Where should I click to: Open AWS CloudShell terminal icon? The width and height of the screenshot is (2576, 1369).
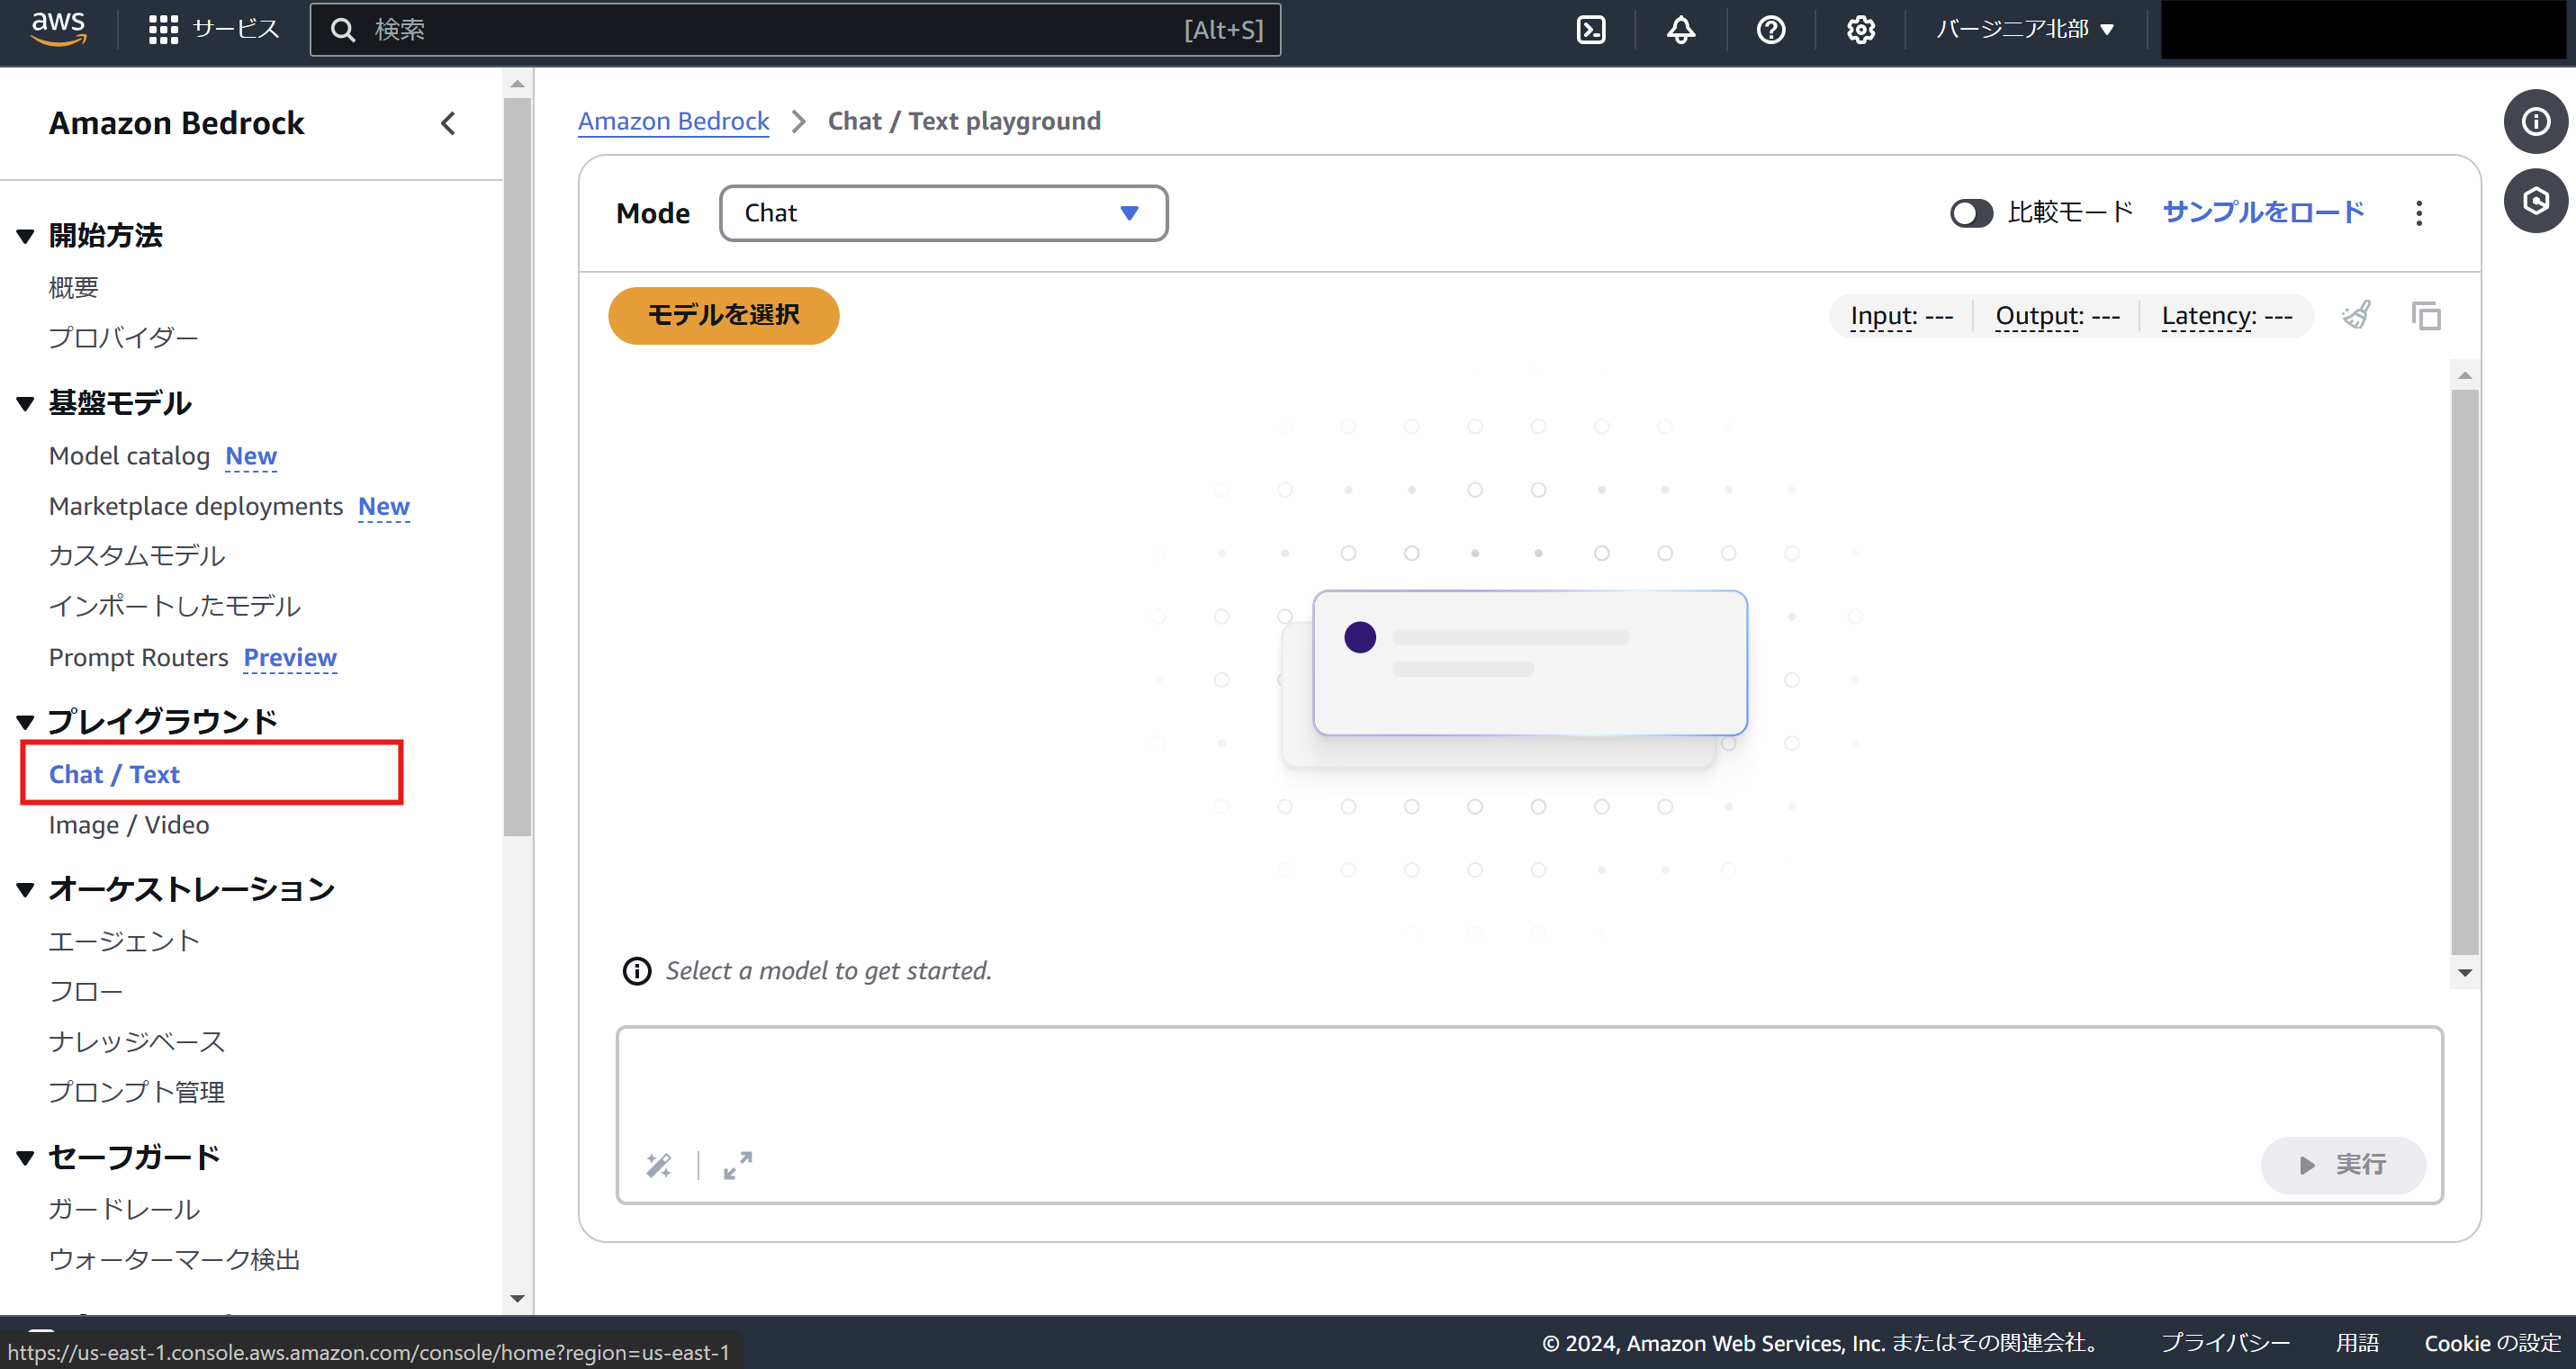point(1591,30)
